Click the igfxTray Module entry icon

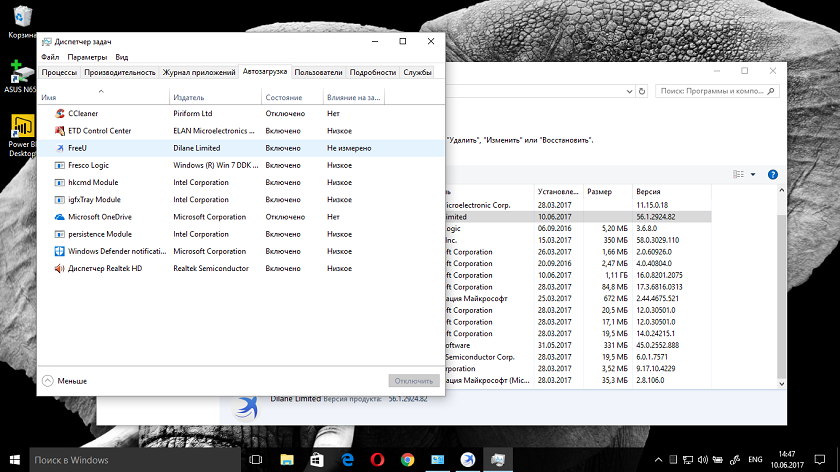point(59,199)
